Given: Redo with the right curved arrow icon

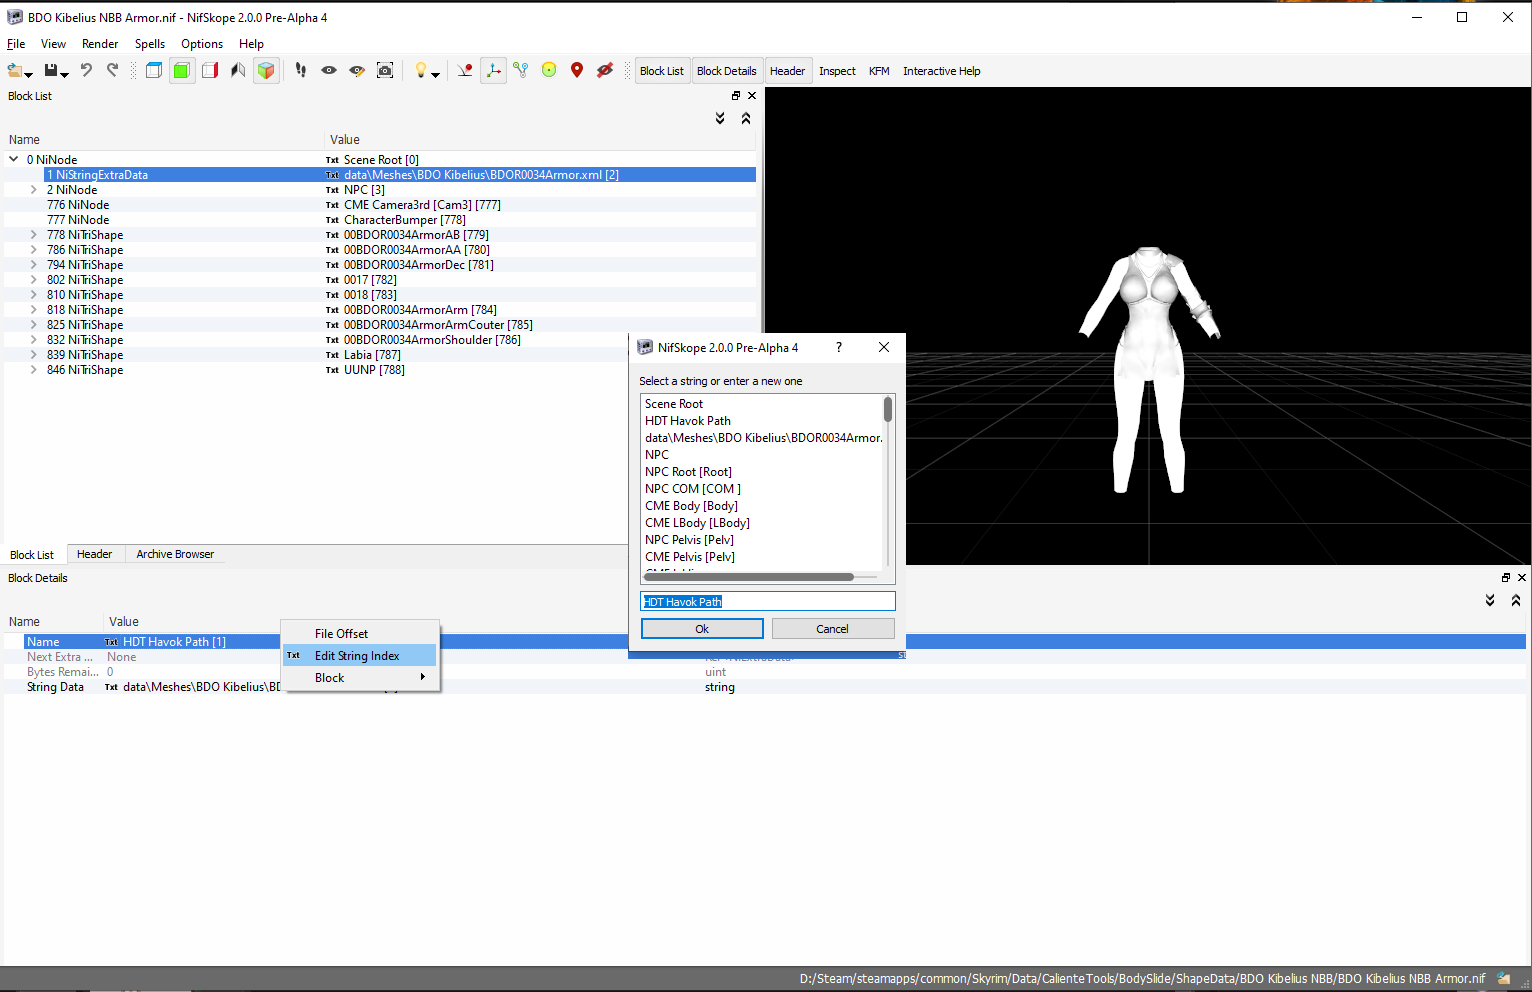Looking at the screenshot, I should 112,70.
